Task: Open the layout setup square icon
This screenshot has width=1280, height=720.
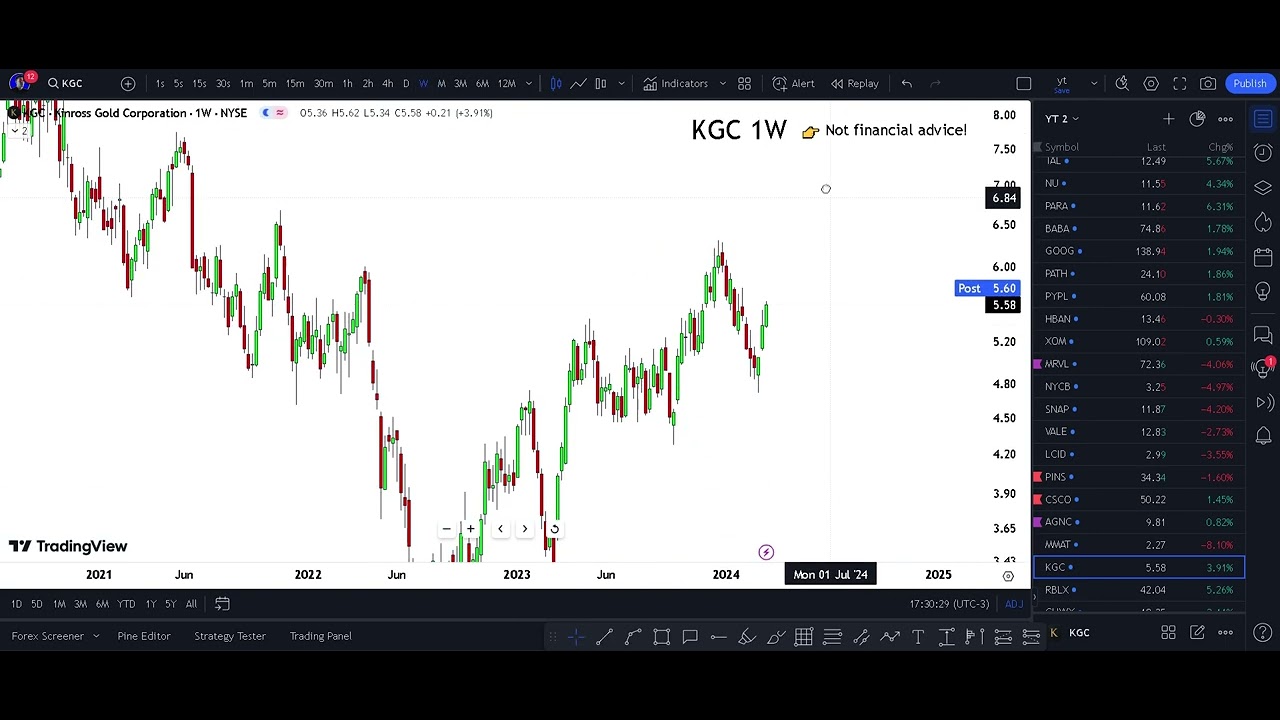Action: pos(1023,83)
